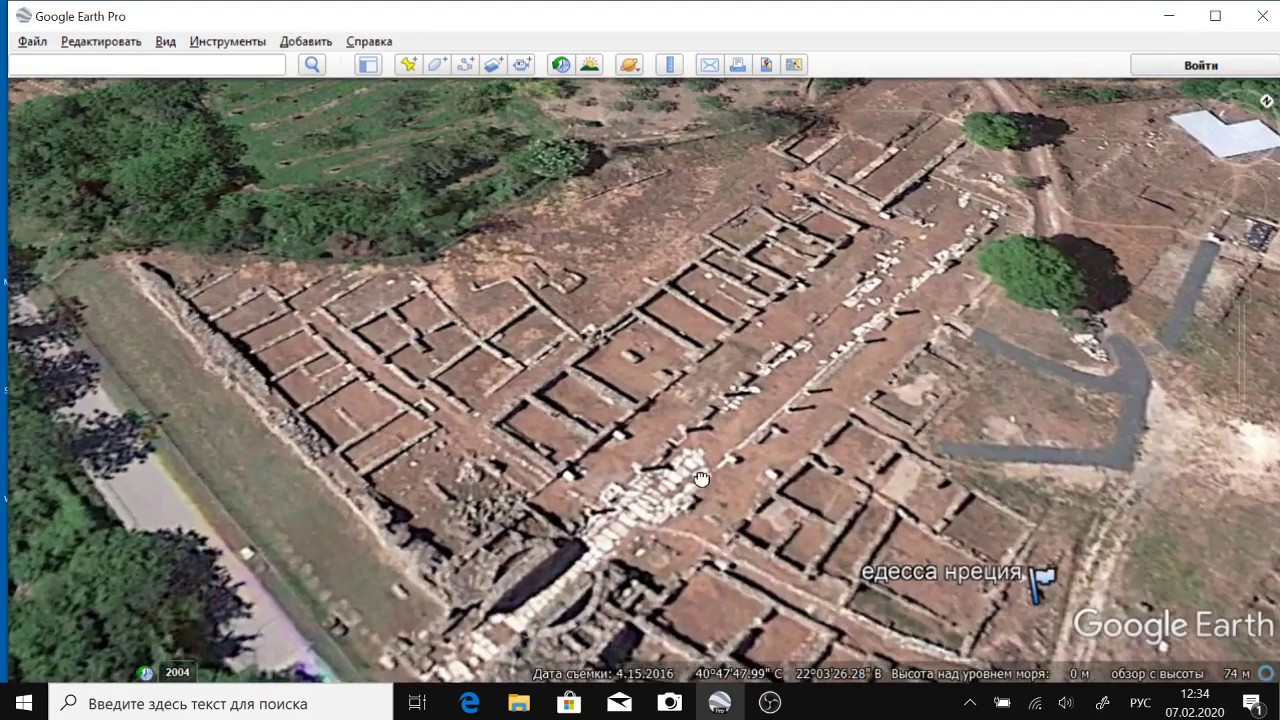Show the ruler tool
The width and height of the screenshot is (1280, 720).
(670, 65)
